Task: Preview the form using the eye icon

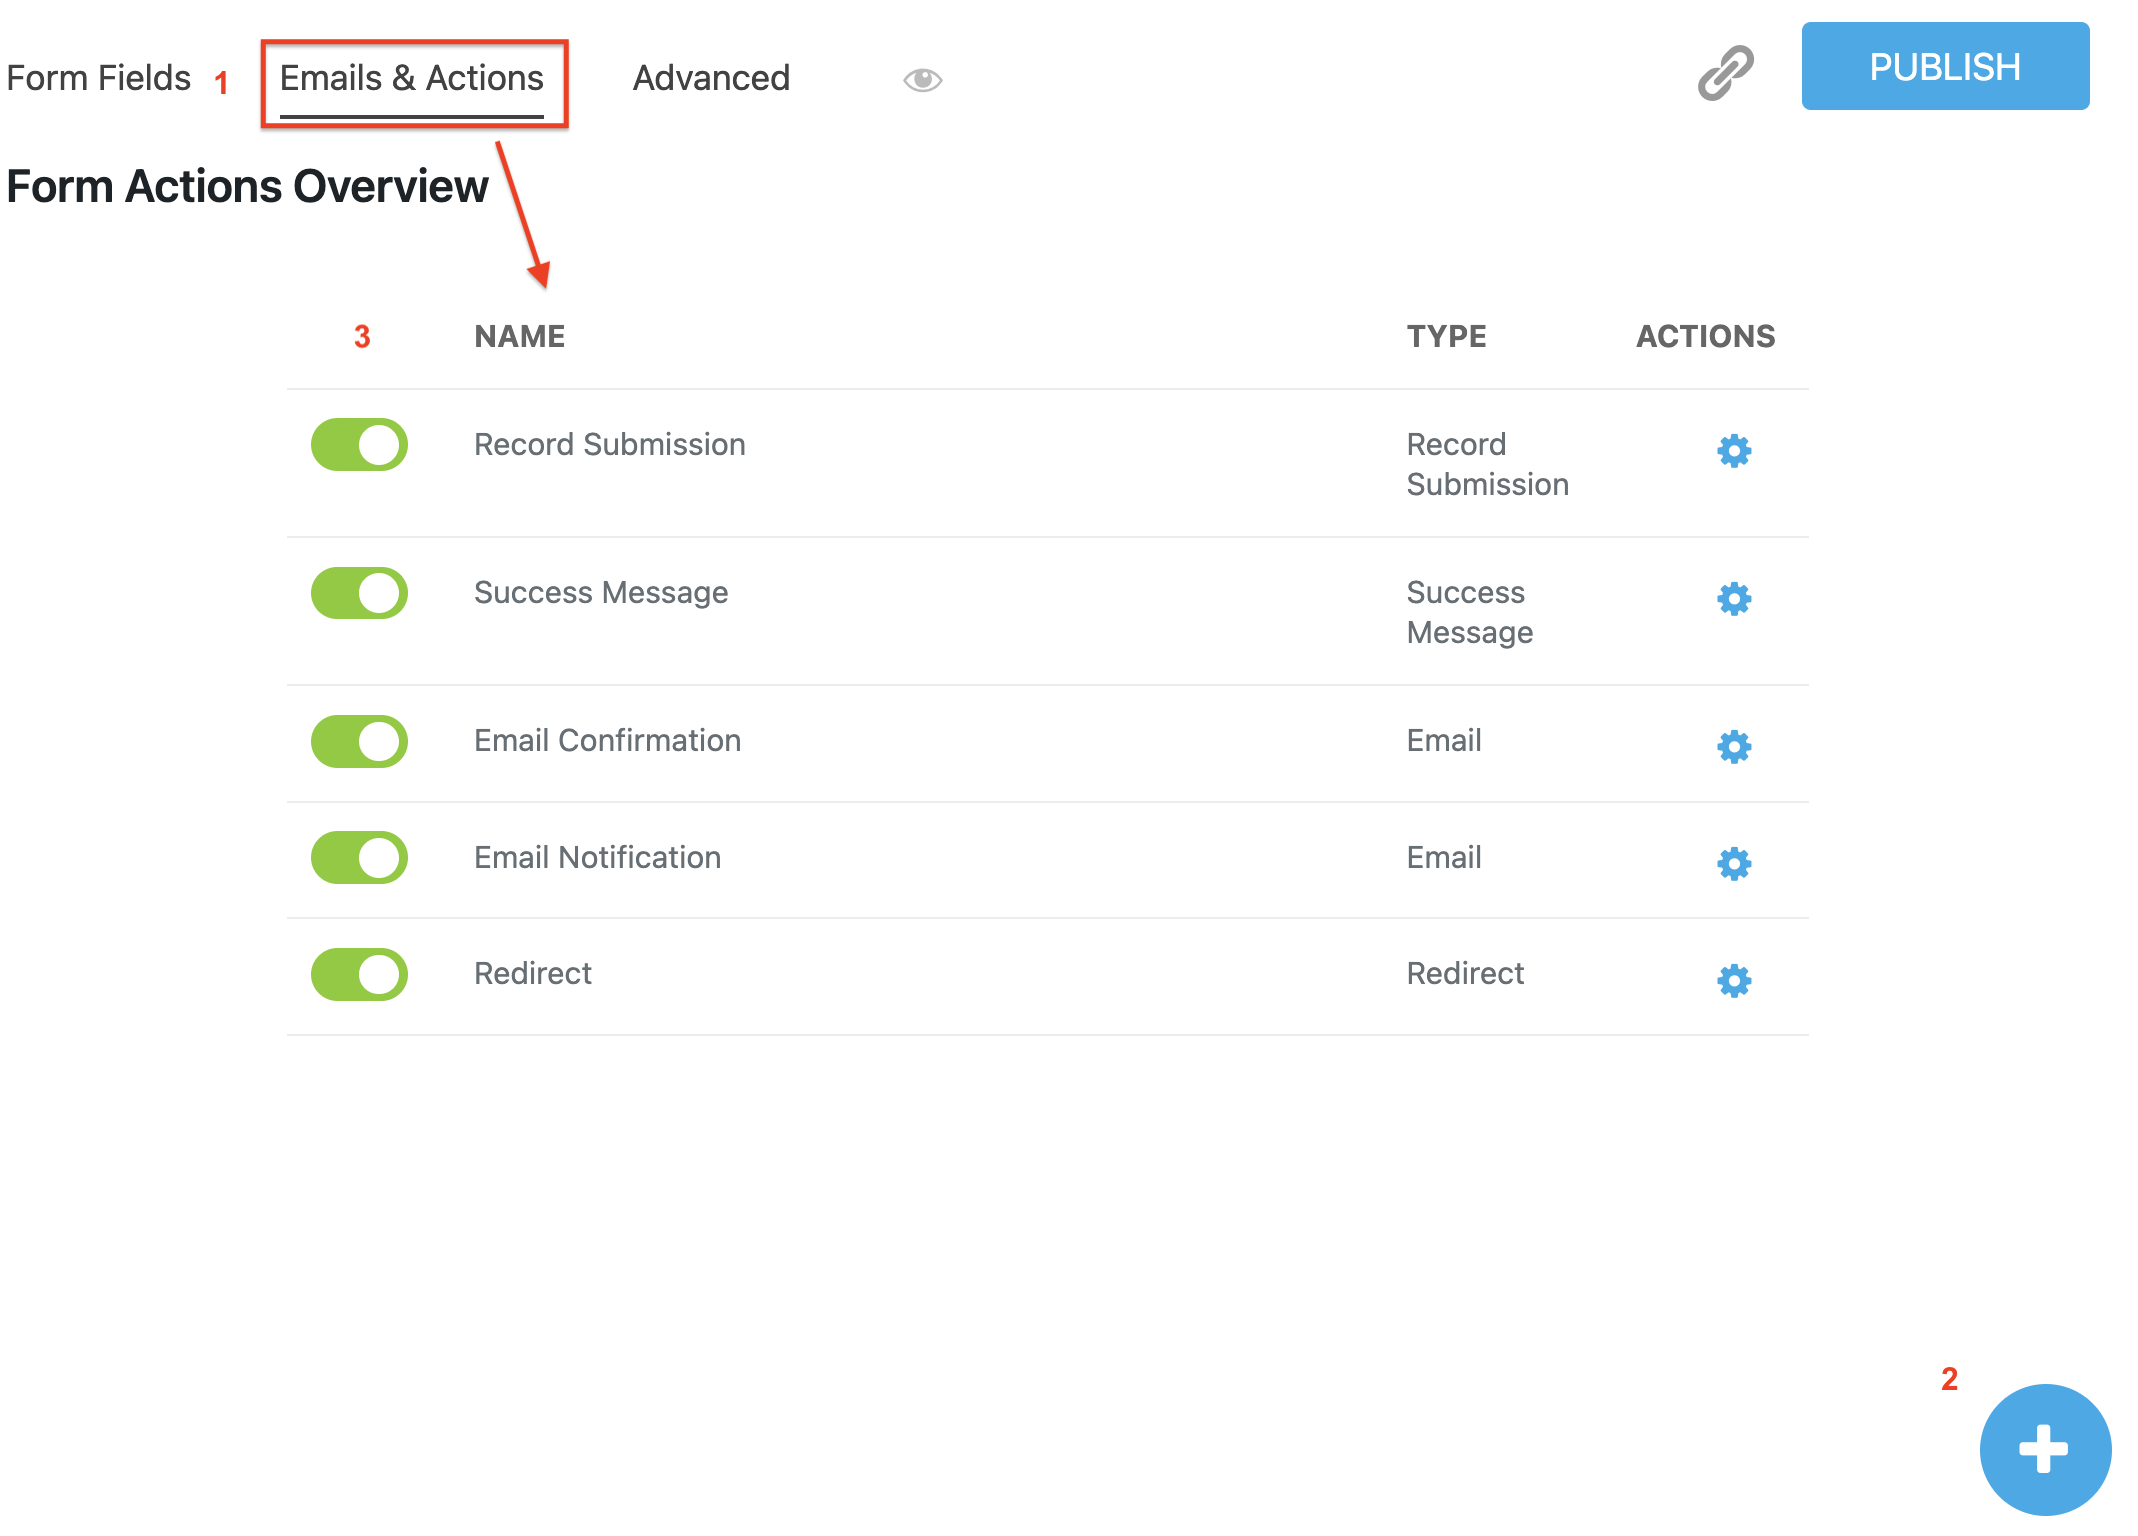Action: [922, 79]
